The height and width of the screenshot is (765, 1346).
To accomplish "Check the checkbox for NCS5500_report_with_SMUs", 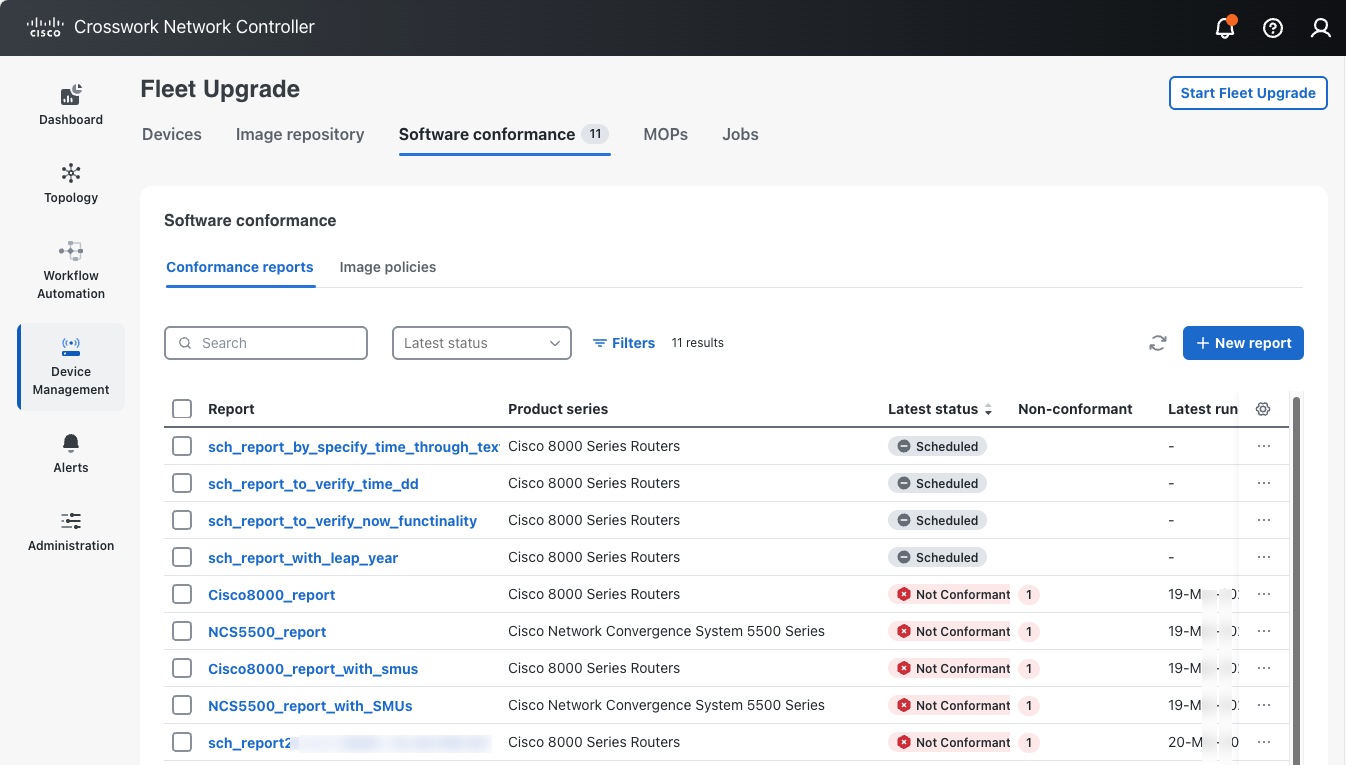I will point(181,705).
